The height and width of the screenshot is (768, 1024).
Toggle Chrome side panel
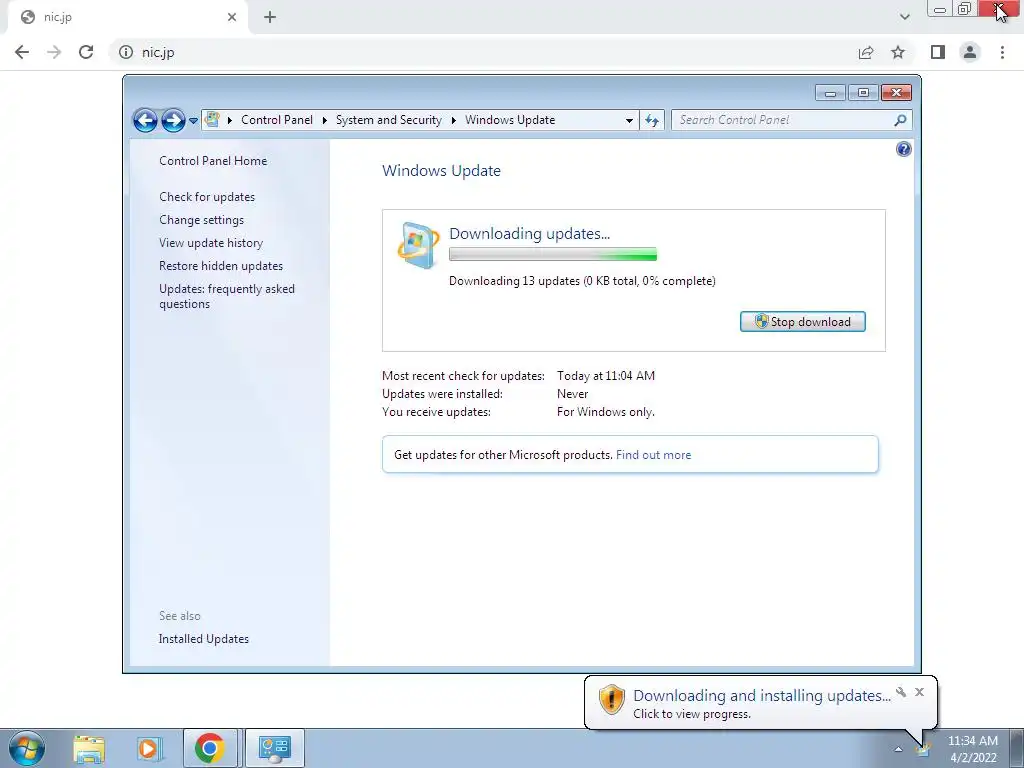938,52
